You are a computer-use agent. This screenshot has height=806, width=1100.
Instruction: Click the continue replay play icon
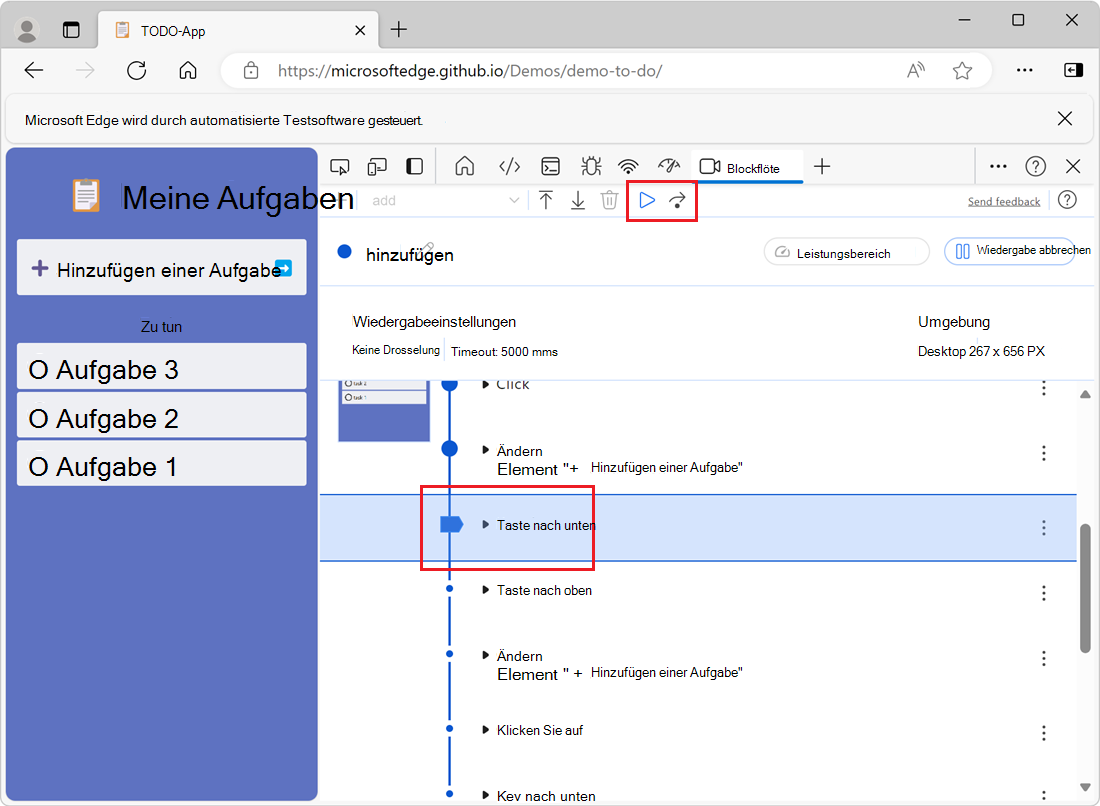pyautogui.click(x=647, y=201)
